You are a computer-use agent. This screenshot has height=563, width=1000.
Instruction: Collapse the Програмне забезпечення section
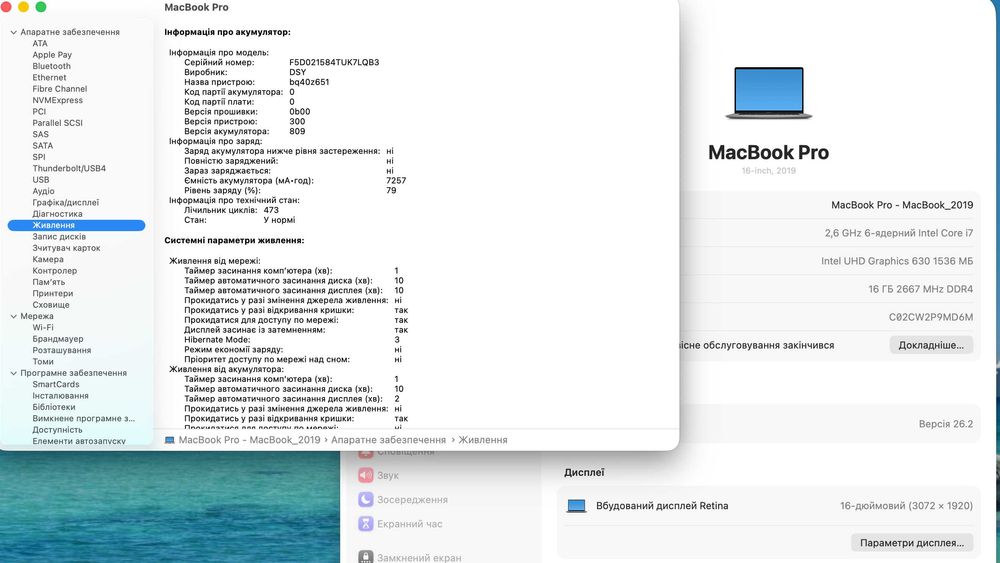(13, 373)
